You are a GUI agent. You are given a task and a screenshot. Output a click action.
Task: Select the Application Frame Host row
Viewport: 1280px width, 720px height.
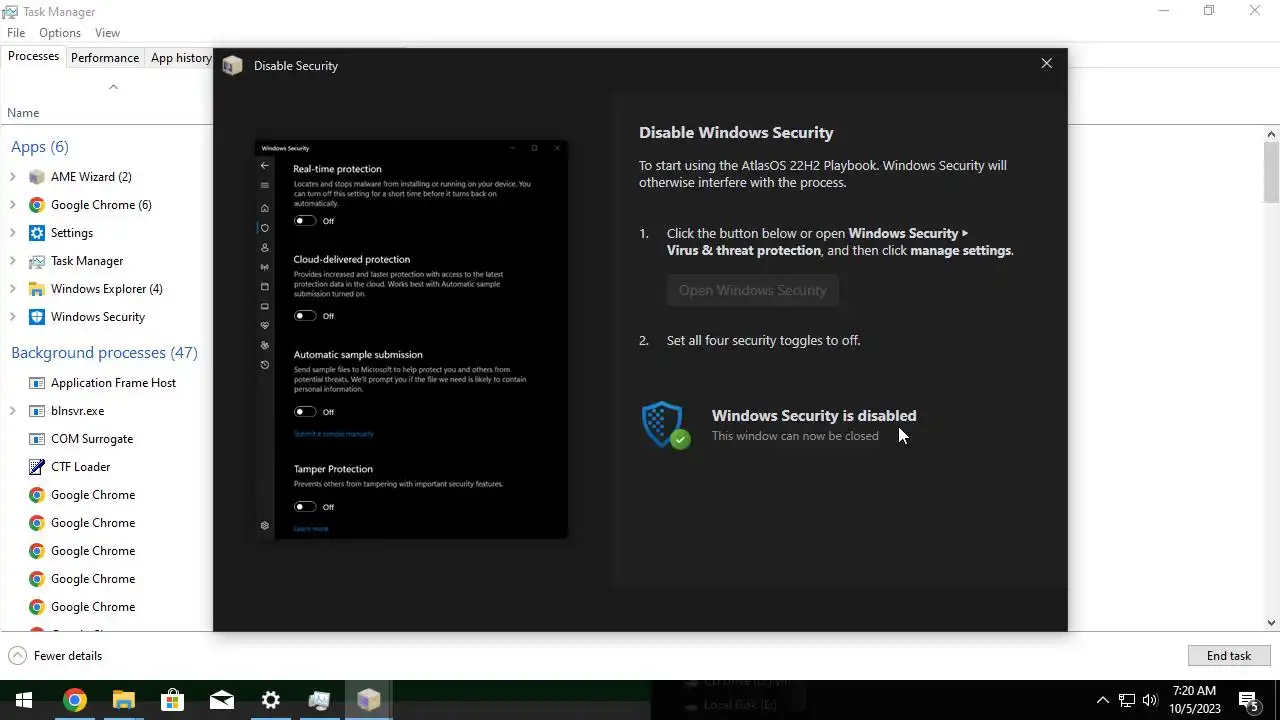point(106,383)
